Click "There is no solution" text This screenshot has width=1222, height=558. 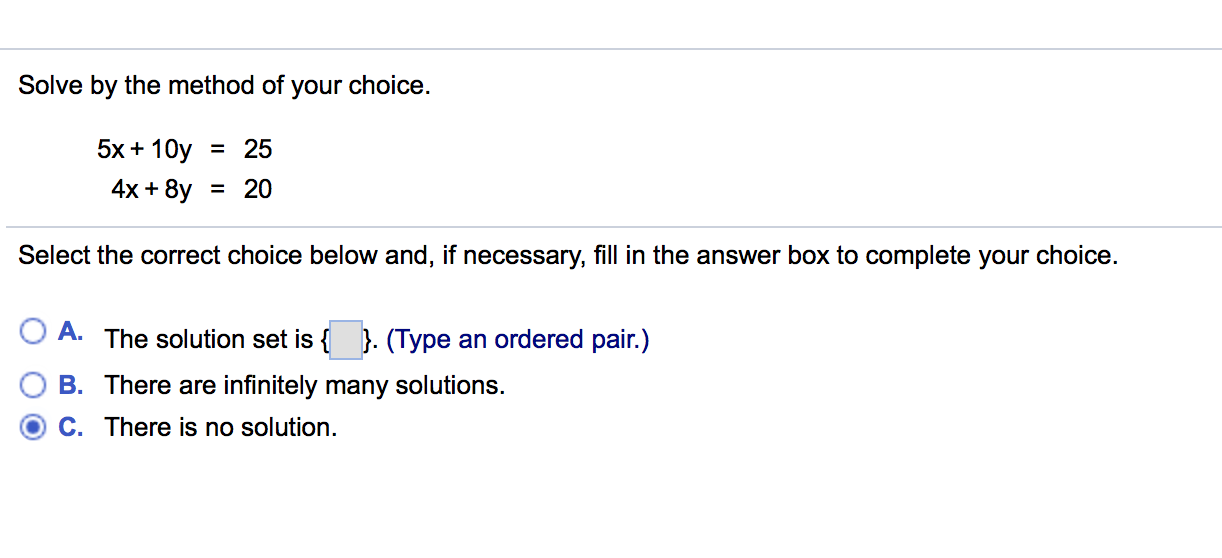[x=221, y=427]
